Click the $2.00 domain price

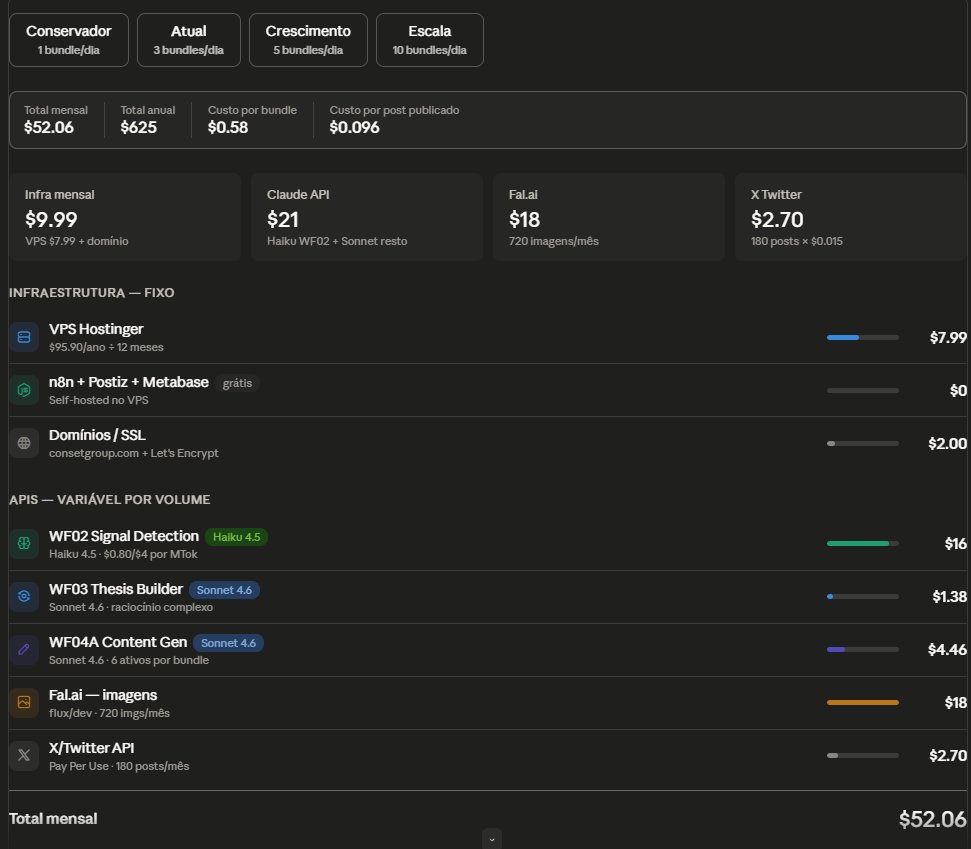click(x=947, y=443)
